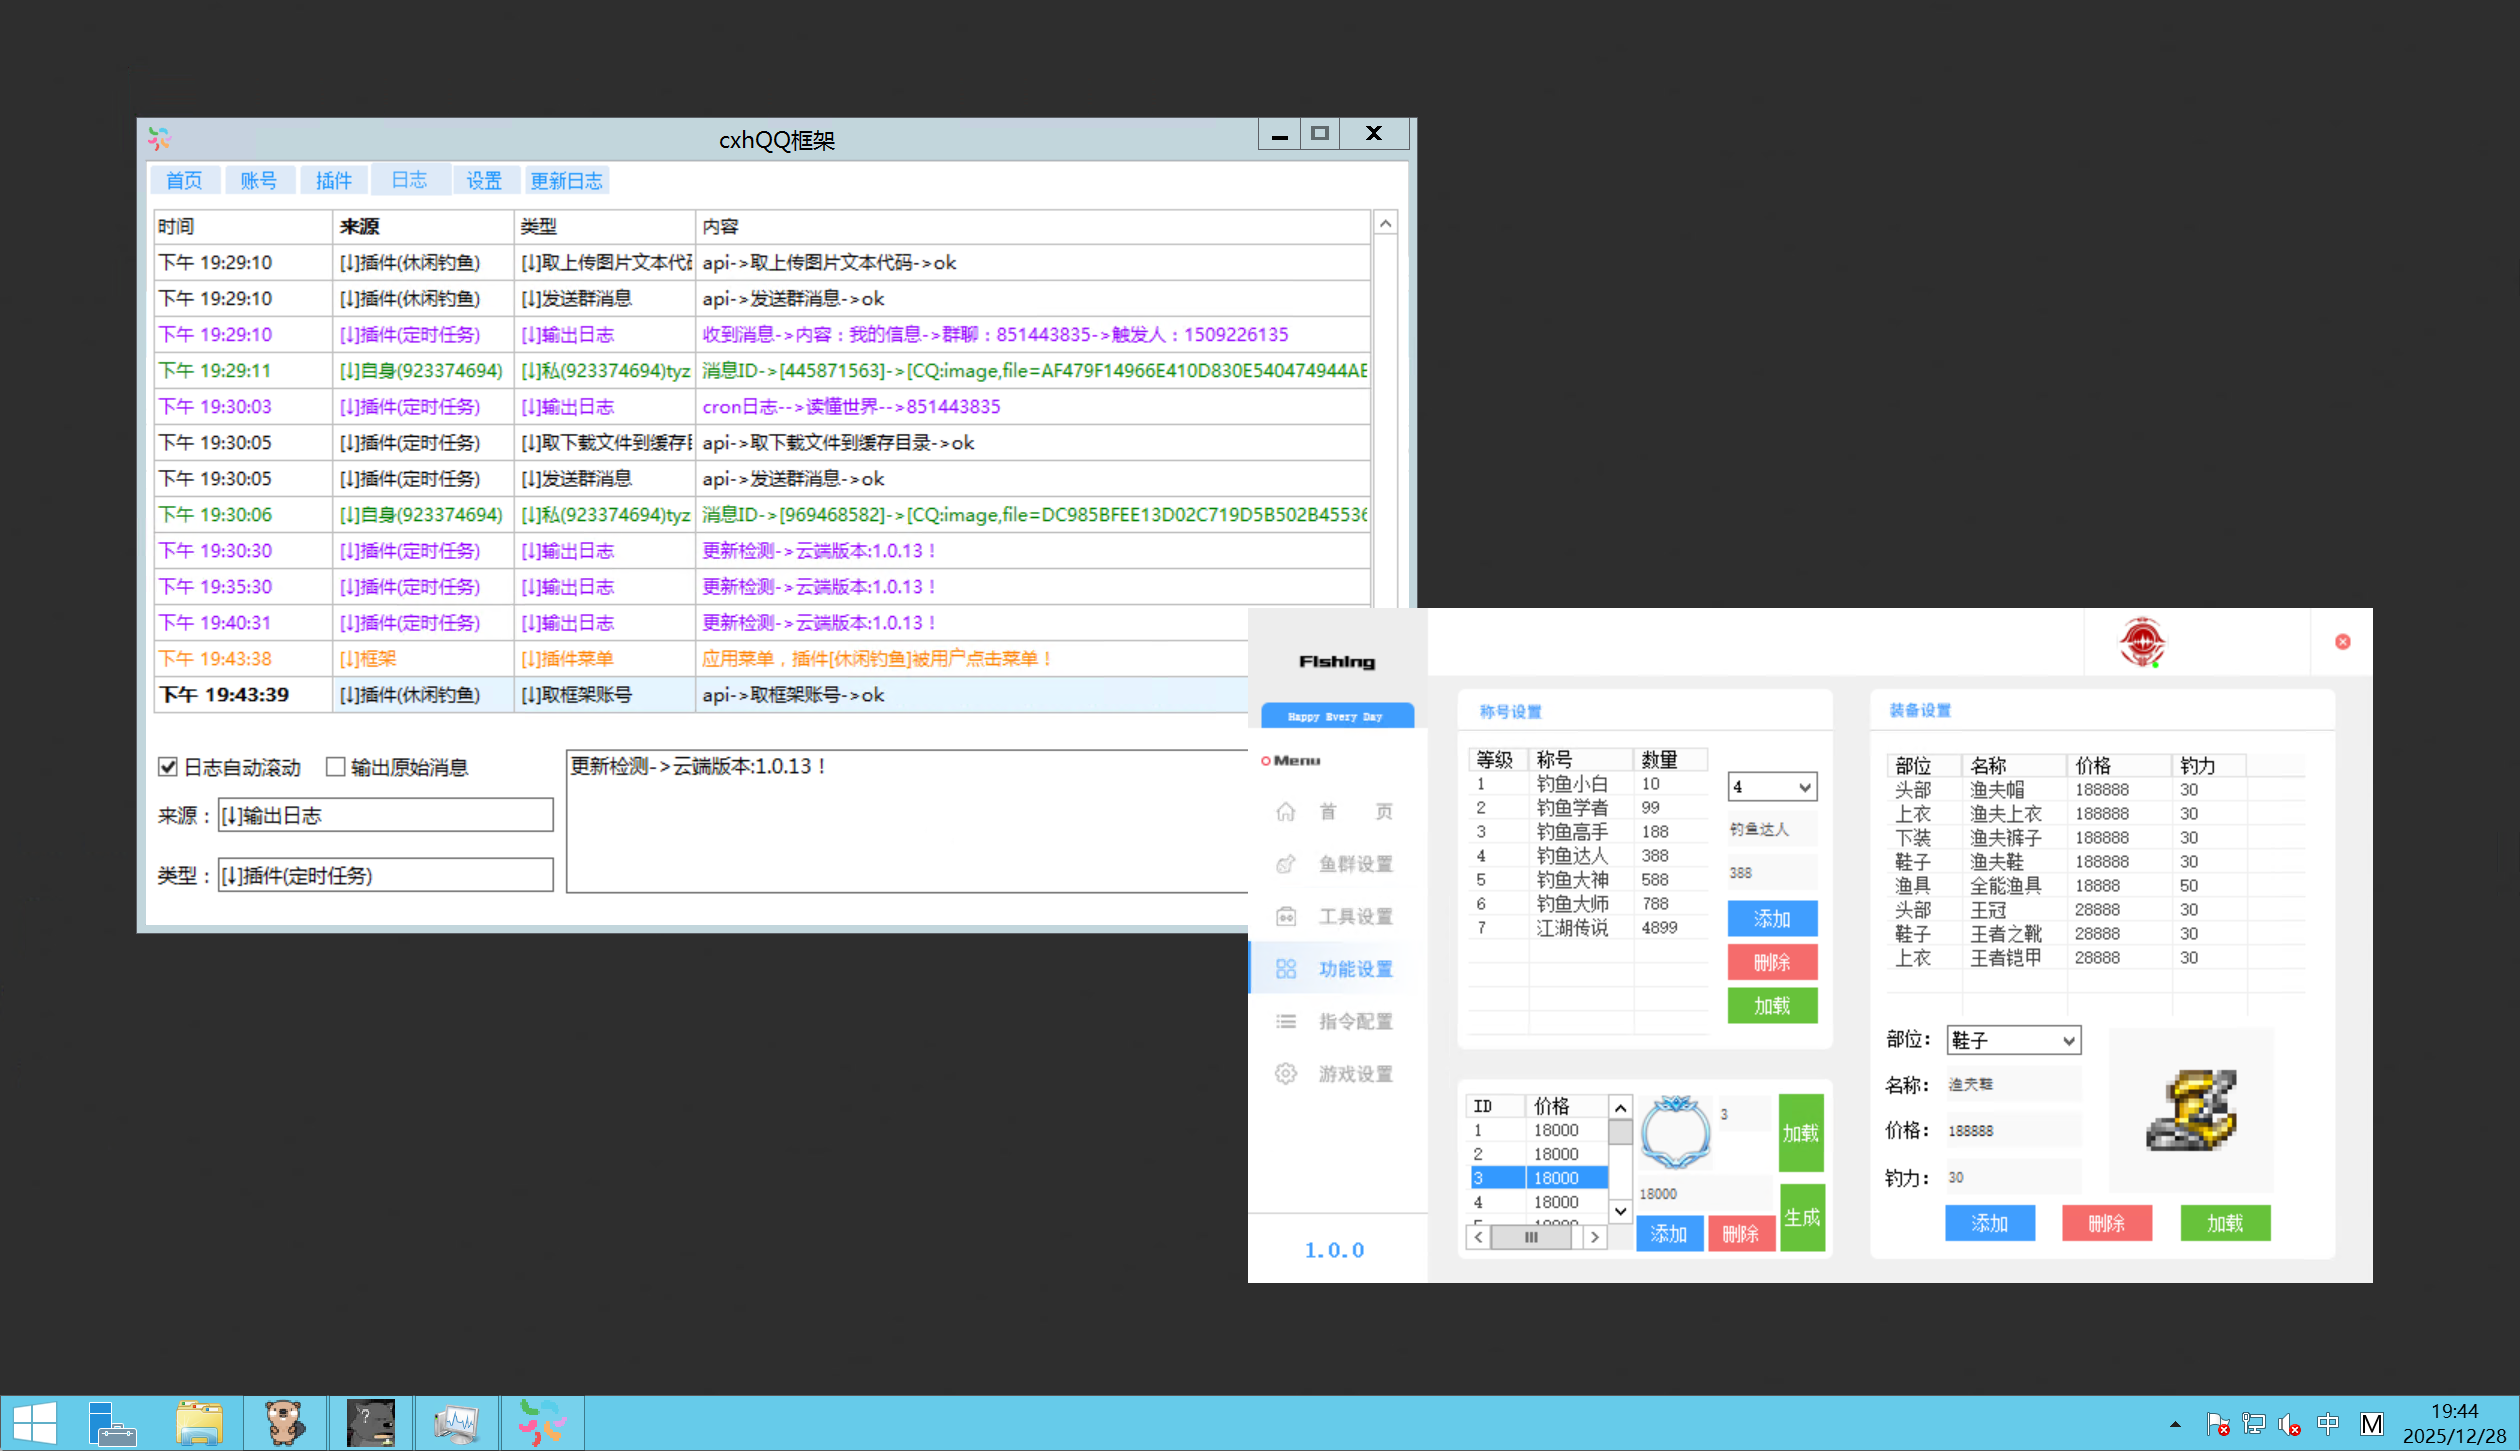Click the 来源 input field
This screenshot has width=2520, height=1451.
(x=385, y=815)
